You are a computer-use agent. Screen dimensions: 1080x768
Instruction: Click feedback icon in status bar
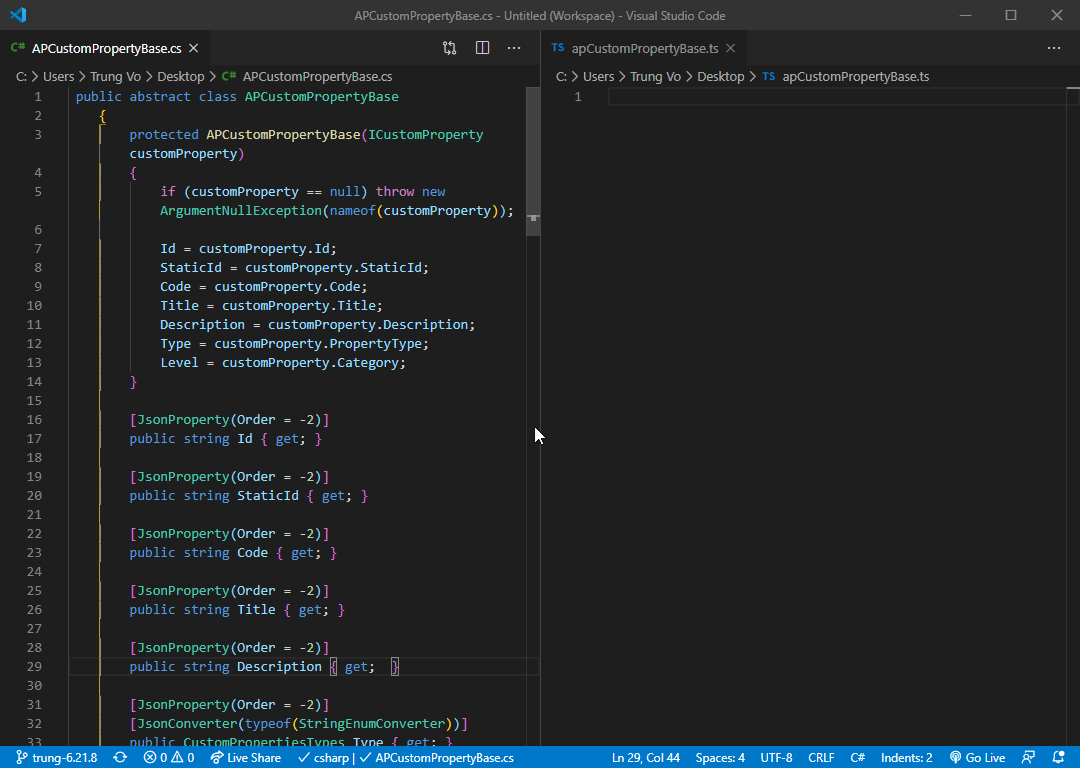[x=1028, y=758]
